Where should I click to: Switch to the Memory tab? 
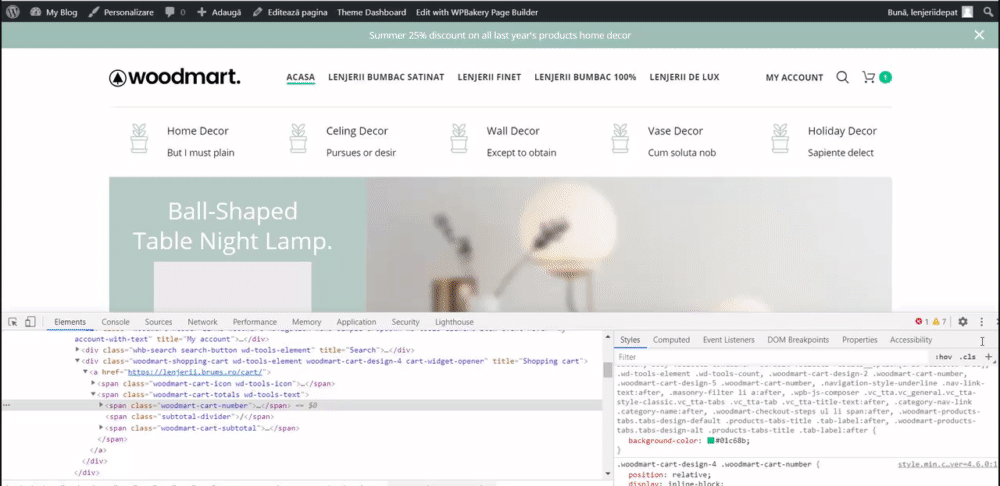tap(306, 322)
